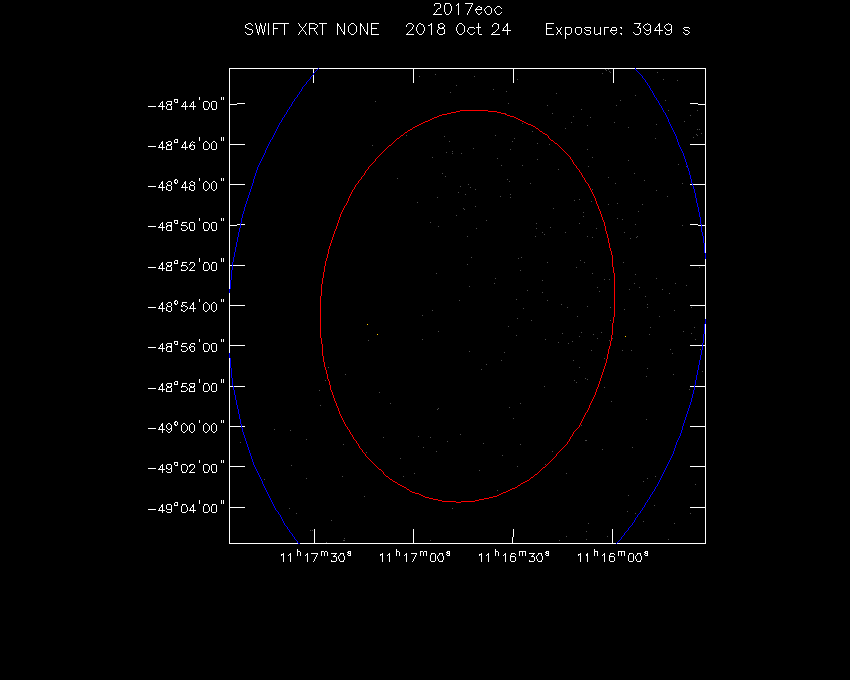Click declination label -49°02'00"
The width and height of the screenshot is (850, 680).
186,468
